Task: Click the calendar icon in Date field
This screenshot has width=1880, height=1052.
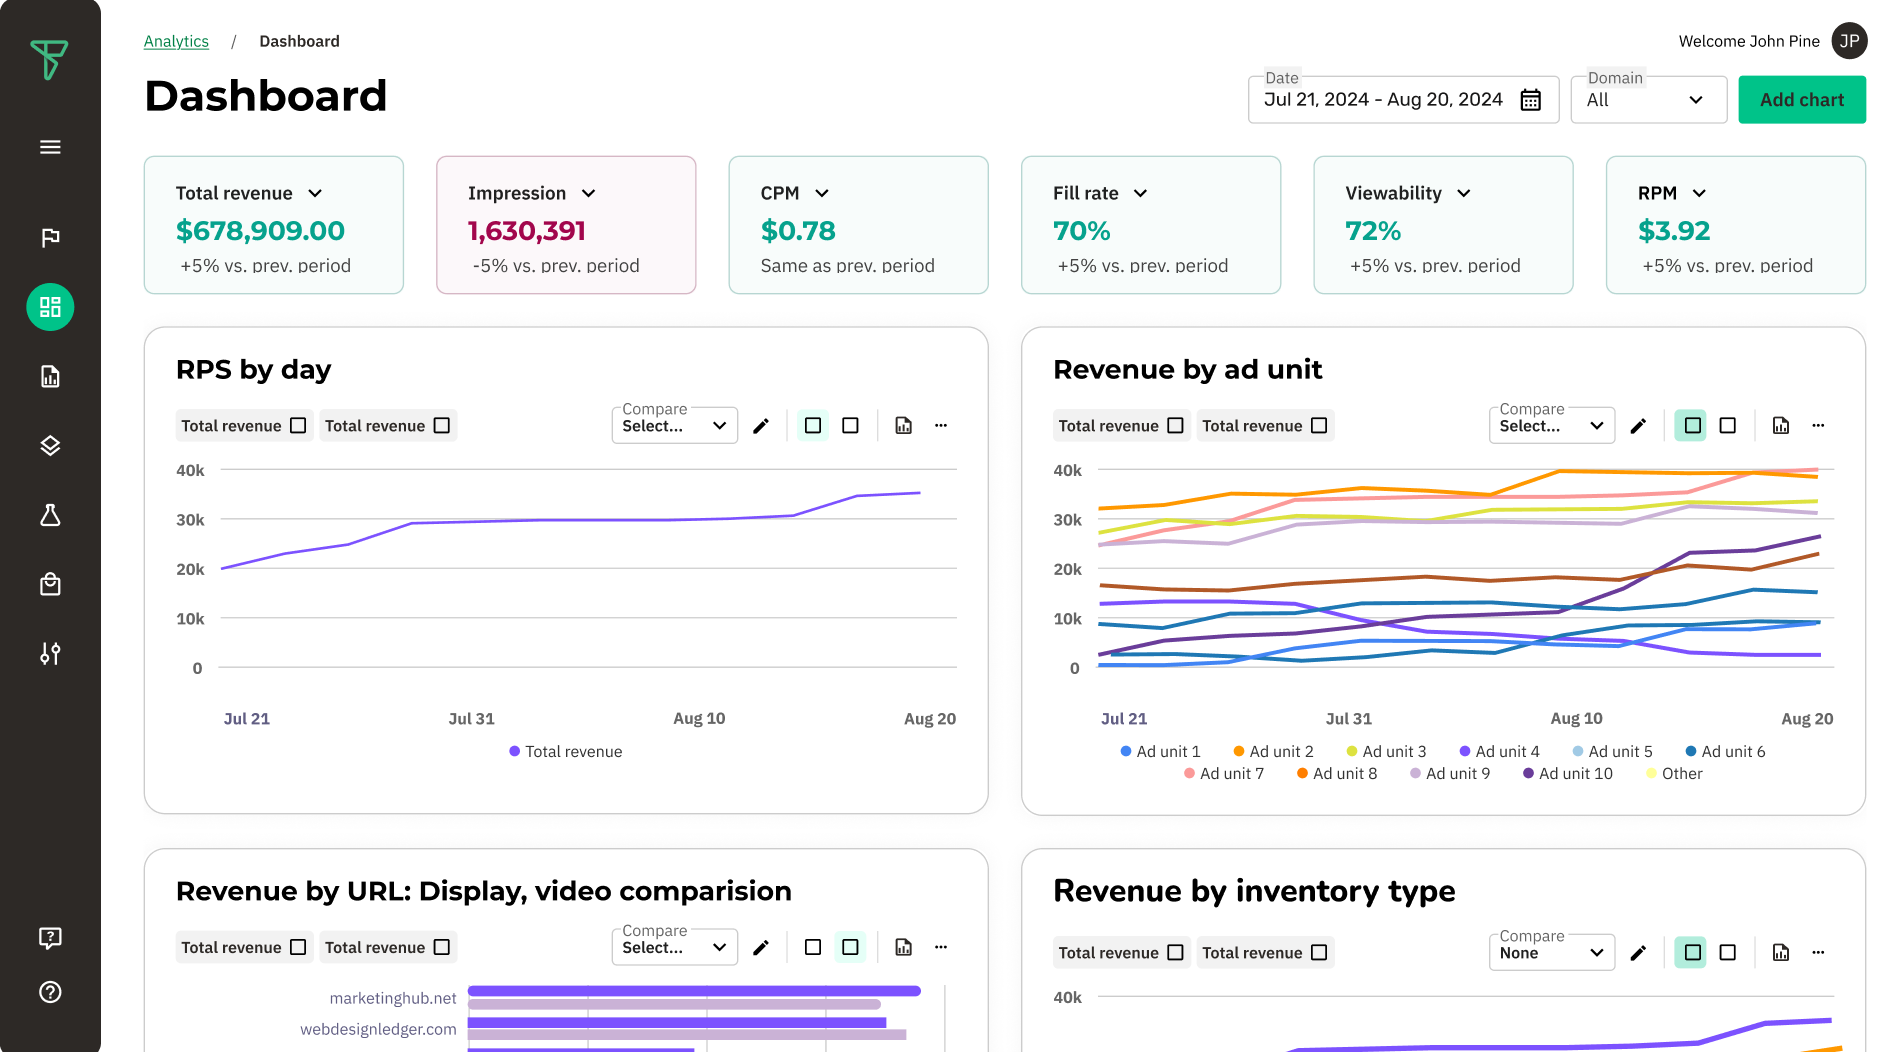Action: (1530, 100)
